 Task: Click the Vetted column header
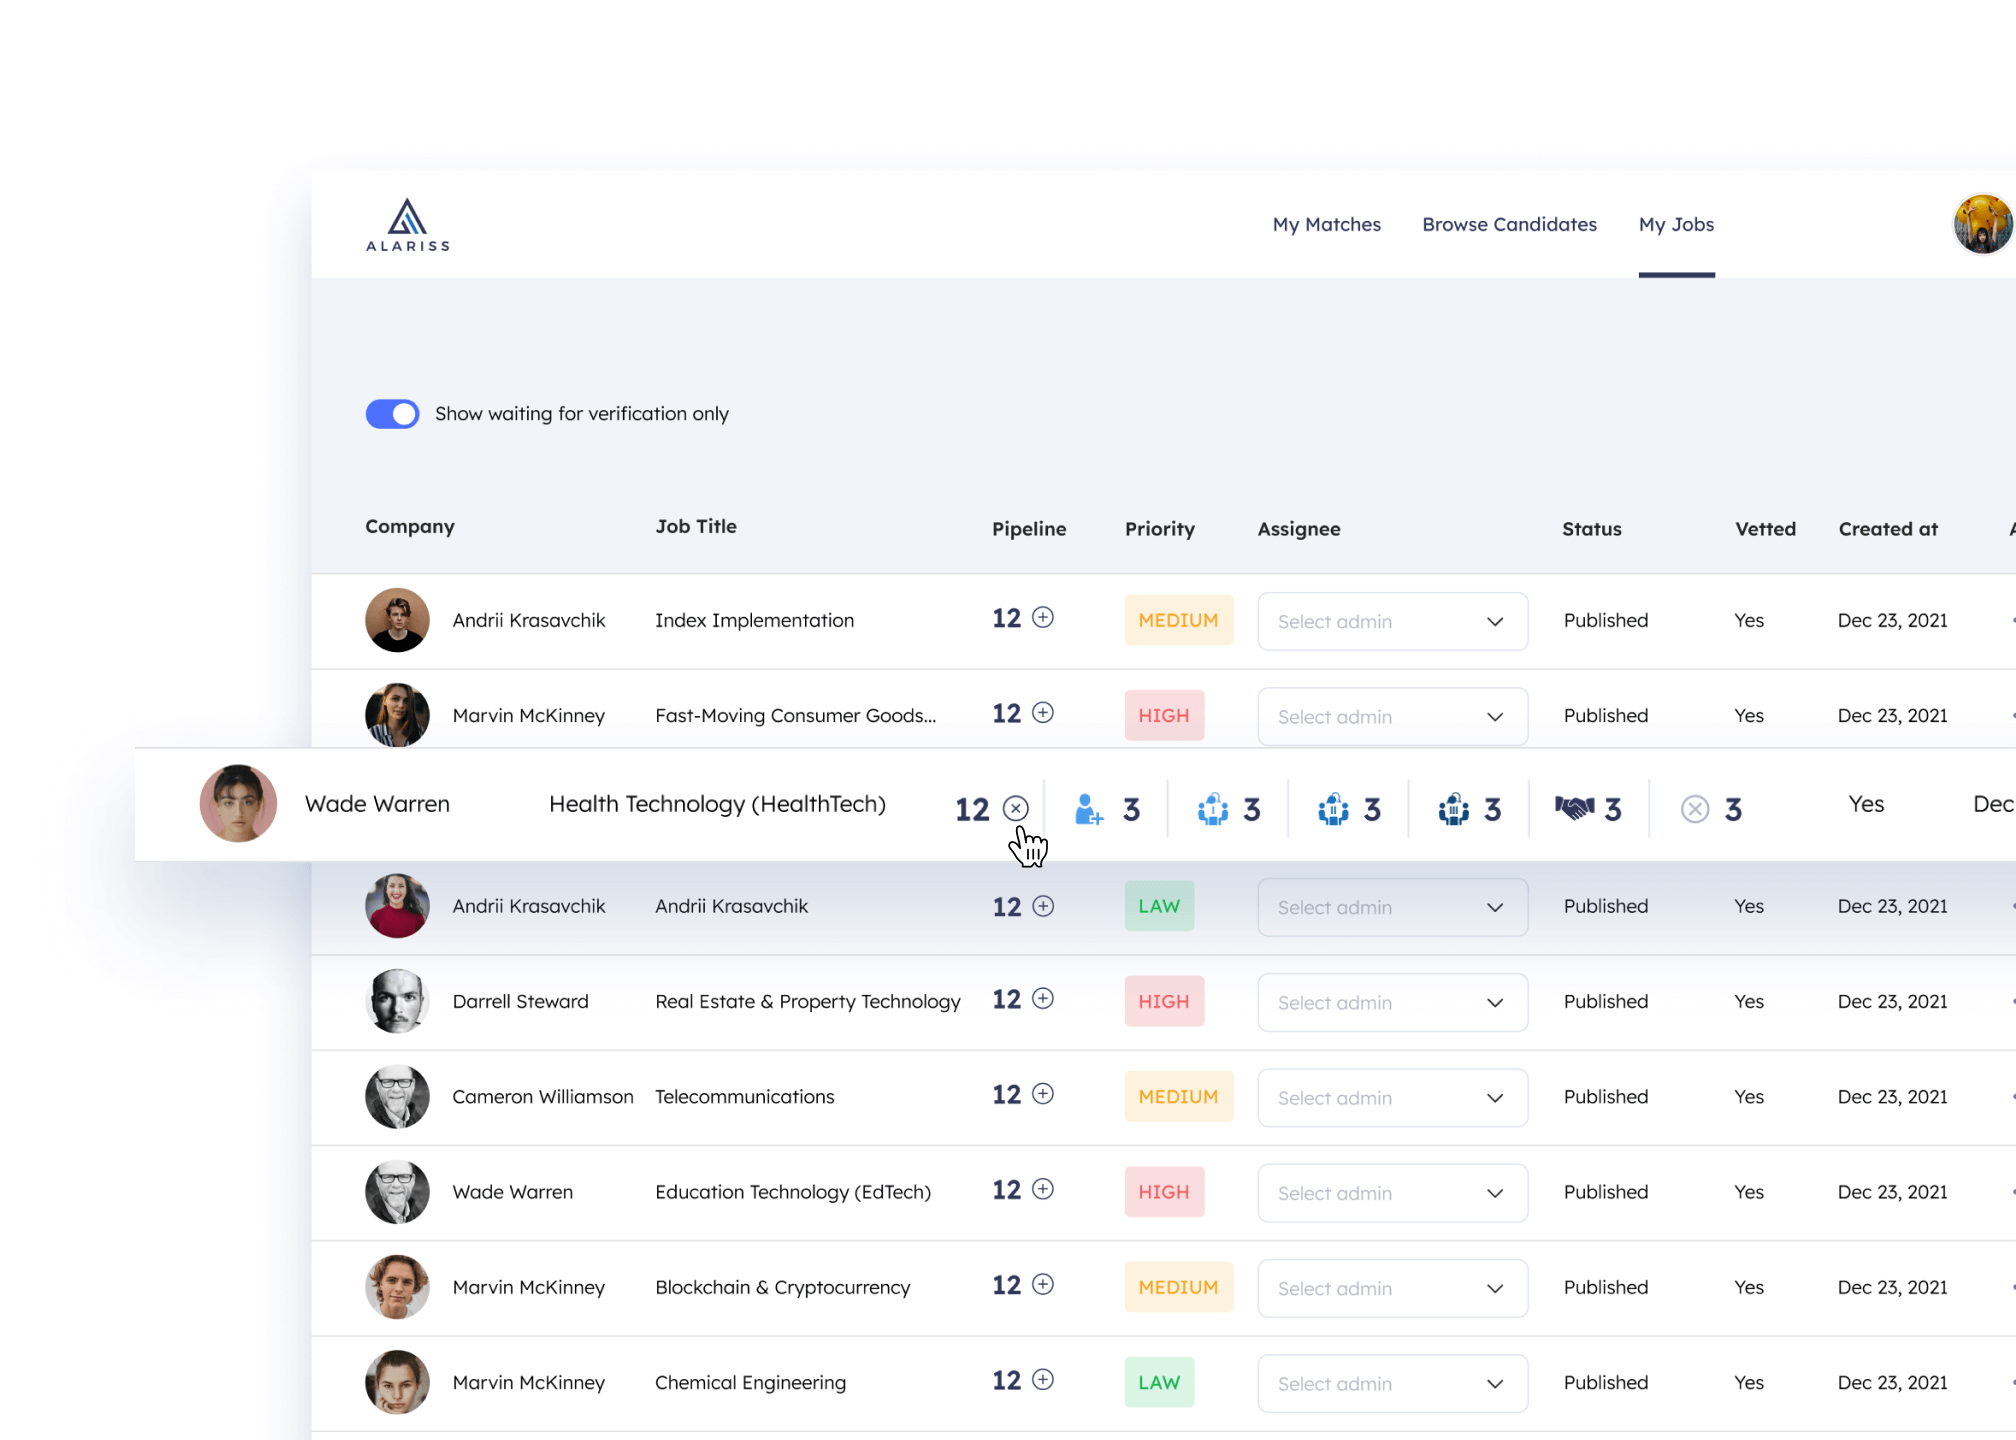(x=1765, y=529)
